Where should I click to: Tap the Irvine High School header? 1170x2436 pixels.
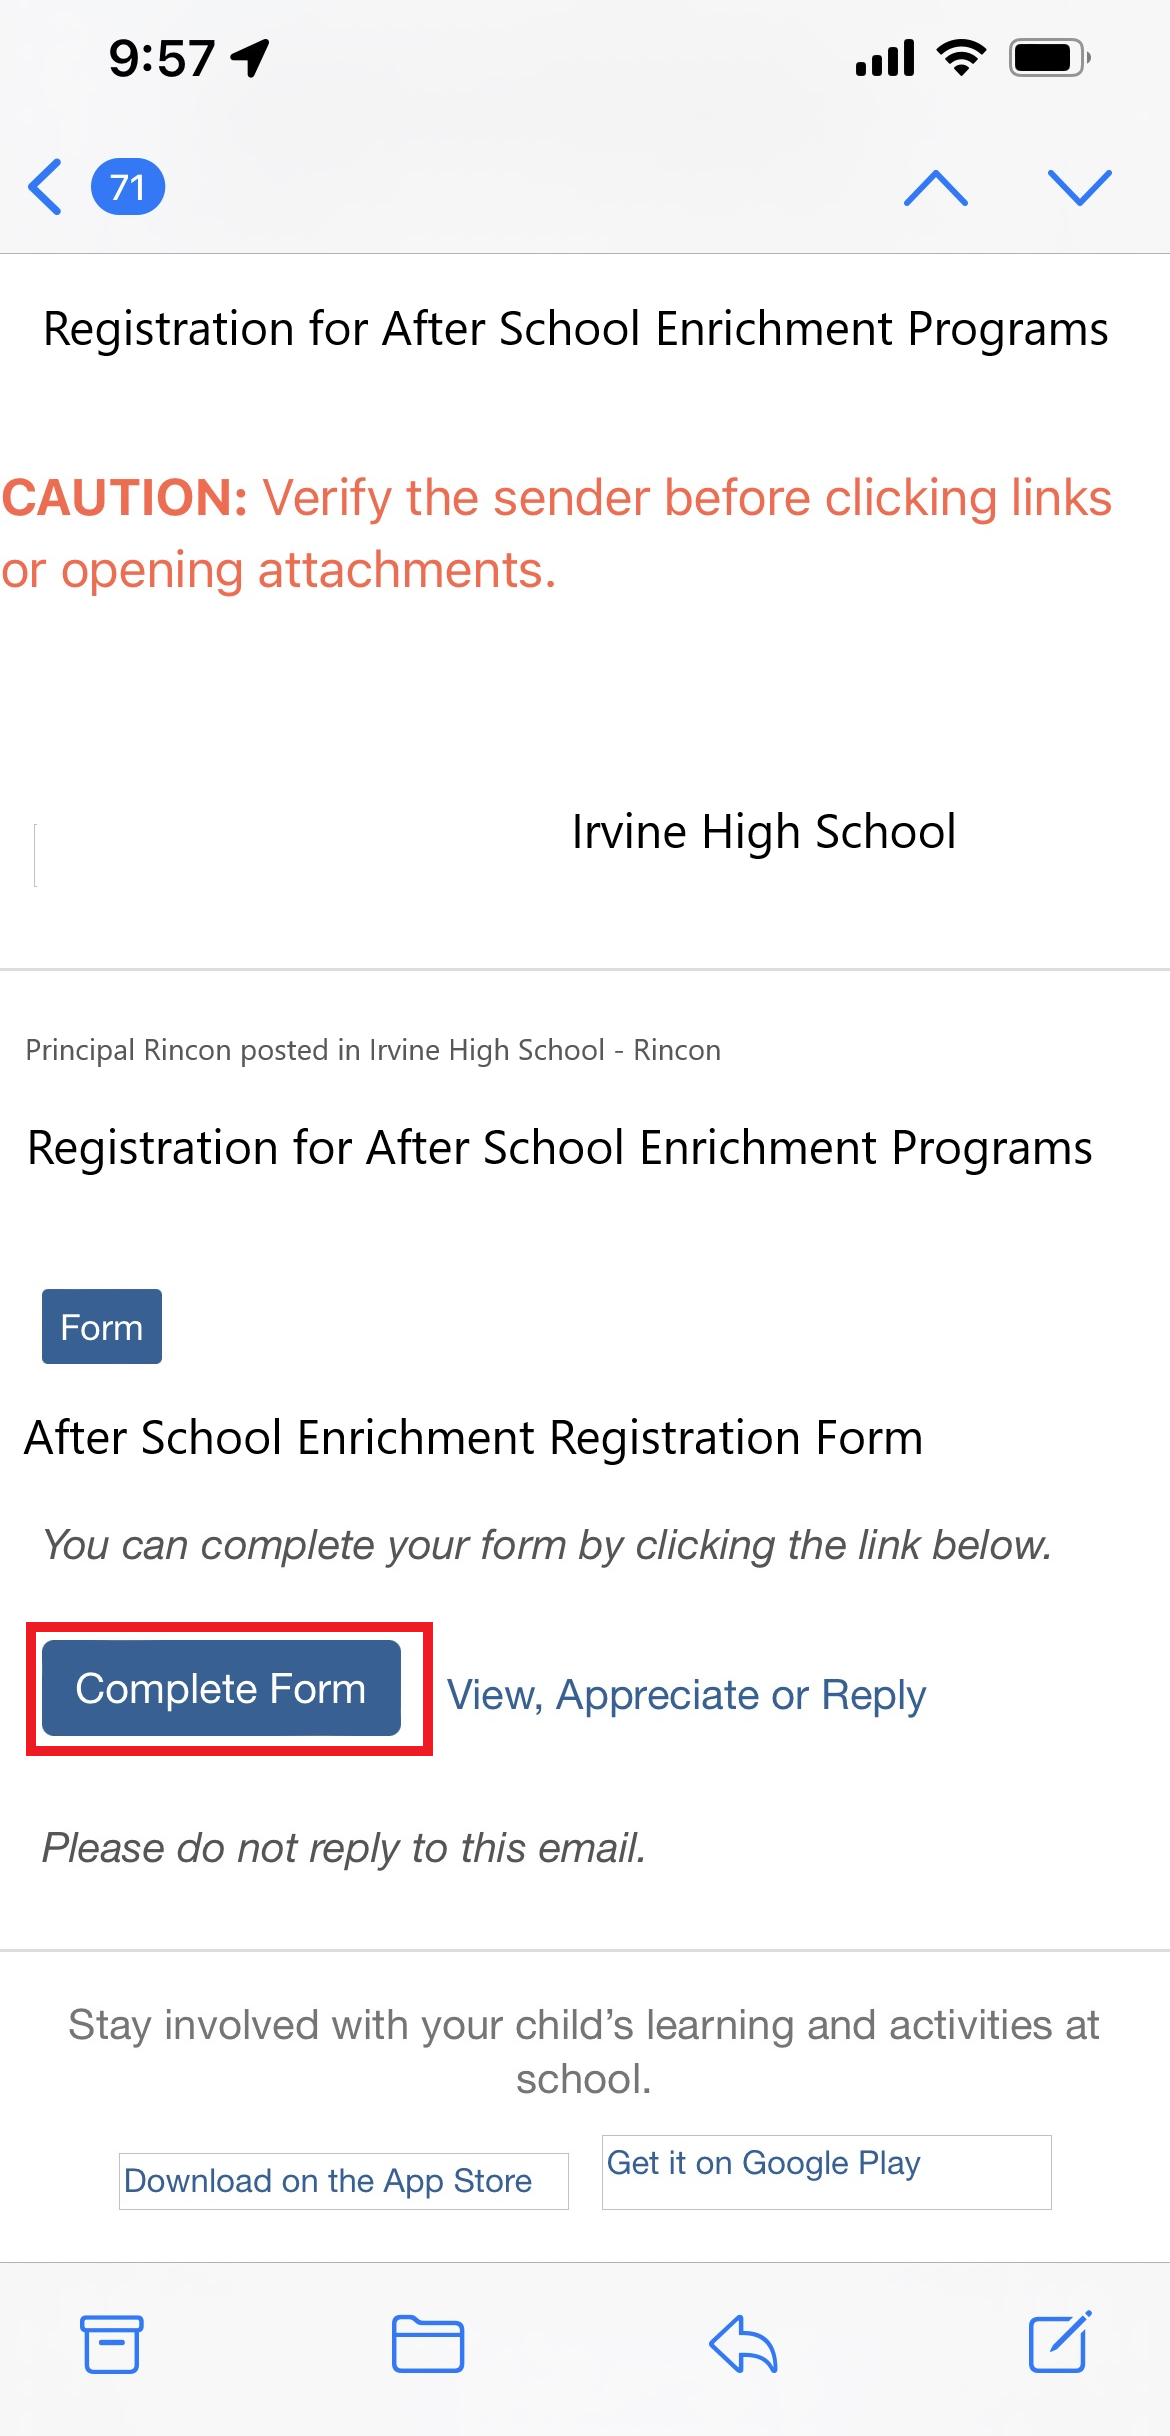point(763,832)
